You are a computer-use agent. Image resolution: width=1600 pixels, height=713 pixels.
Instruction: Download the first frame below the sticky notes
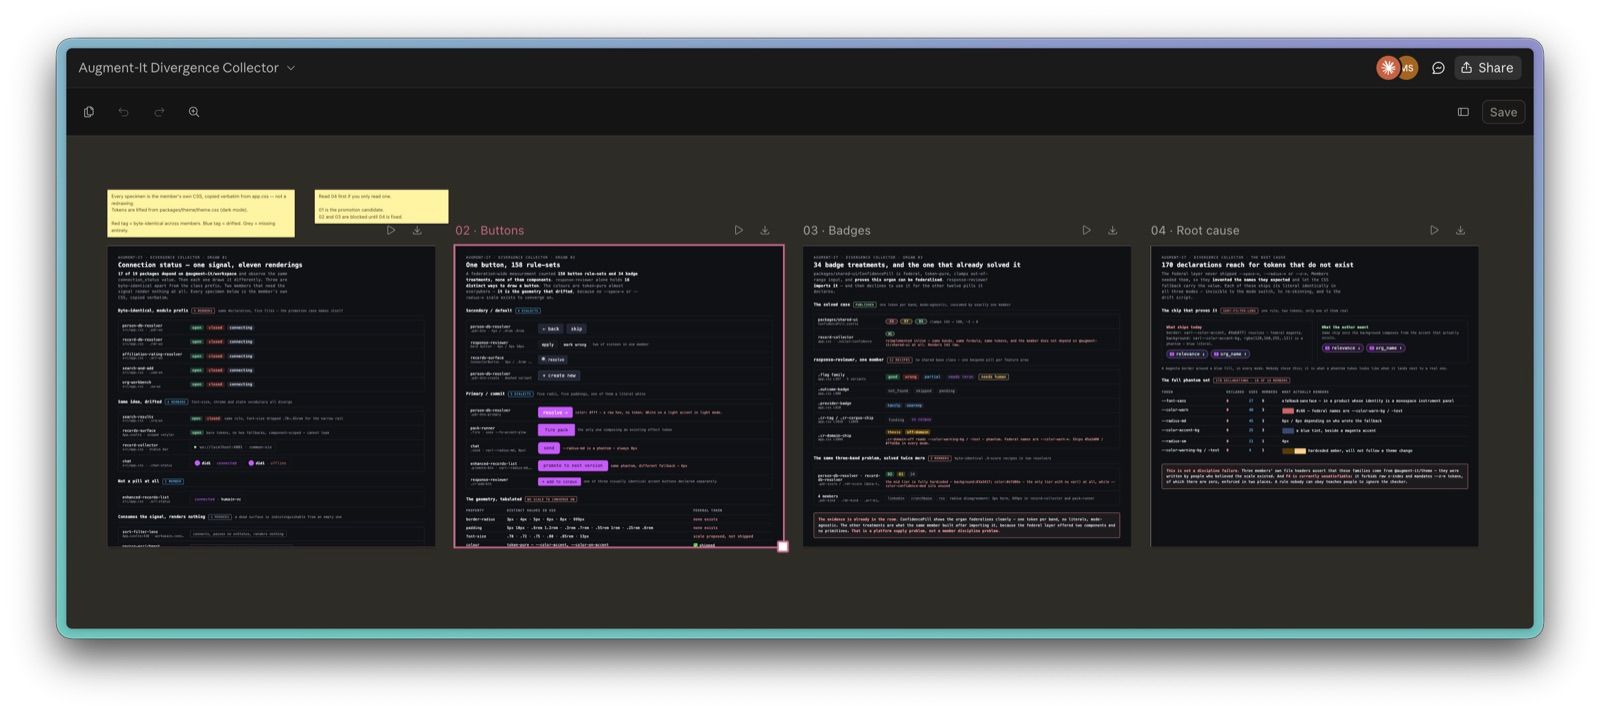coord(417,230)
